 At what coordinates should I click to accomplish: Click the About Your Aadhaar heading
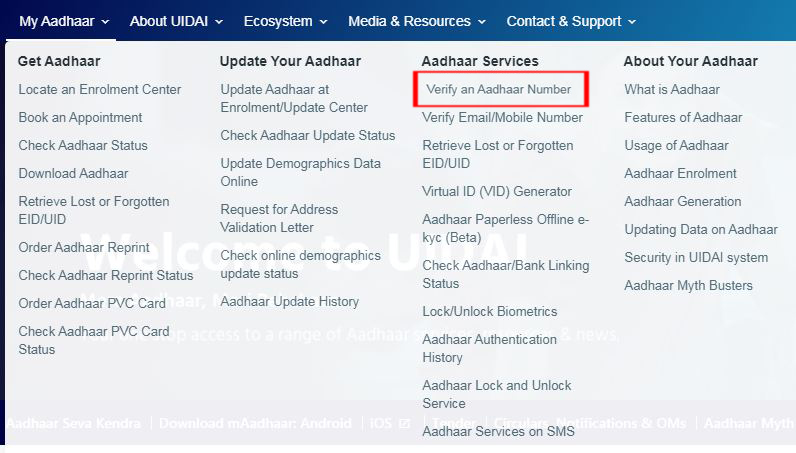click(690, 61)
